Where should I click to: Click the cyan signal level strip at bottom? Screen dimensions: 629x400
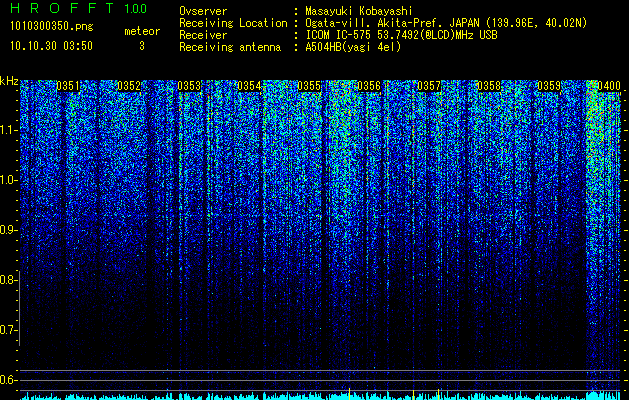[x=320, y=396]
